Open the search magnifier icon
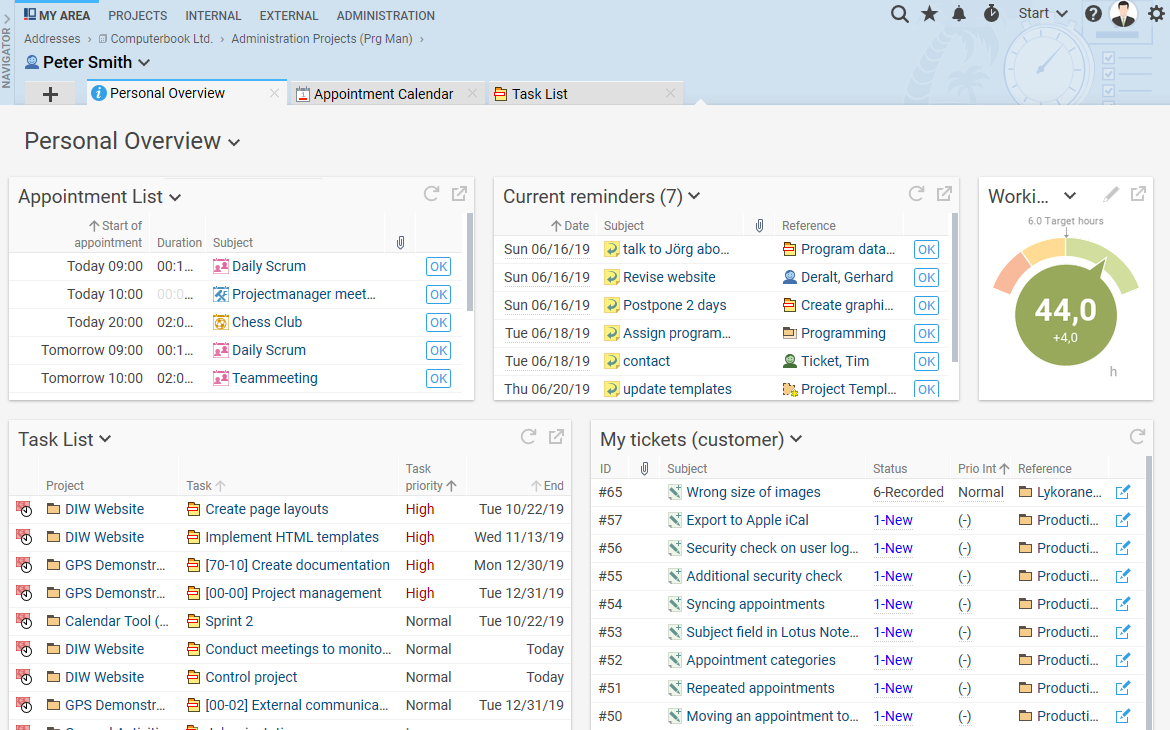This screenshot has height=730, width=1170. click(899, 14)
